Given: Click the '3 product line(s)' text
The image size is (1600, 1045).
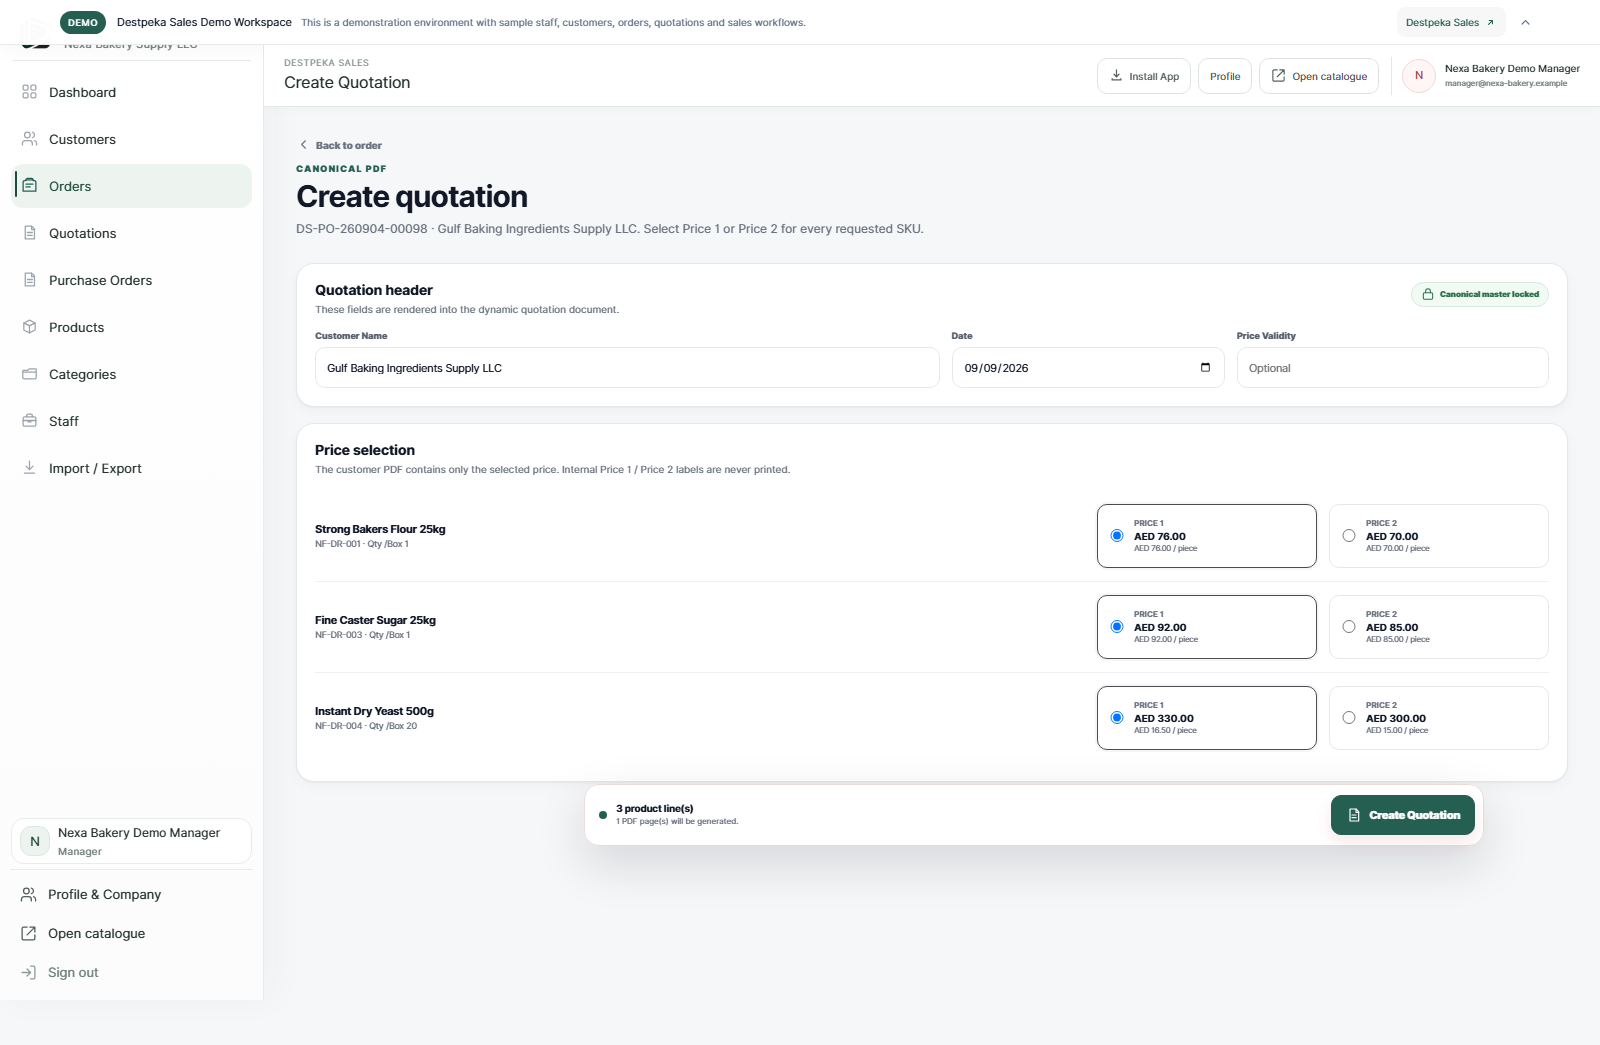Looking at the screenshot, I should point(654,808).
